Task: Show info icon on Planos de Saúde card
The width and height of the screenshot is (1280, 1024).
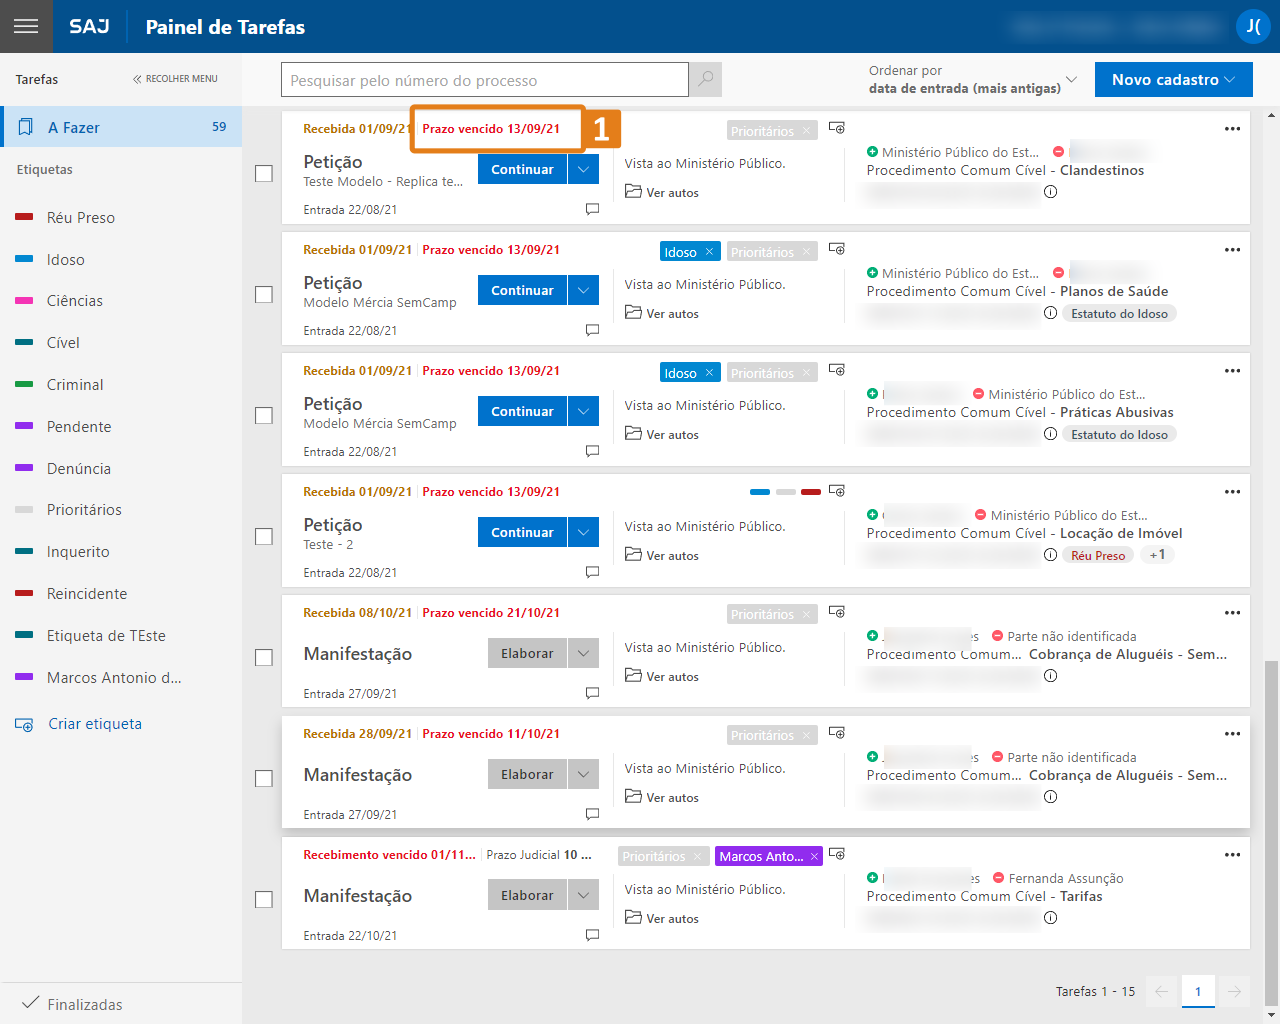Action: tap(1050, 313)
